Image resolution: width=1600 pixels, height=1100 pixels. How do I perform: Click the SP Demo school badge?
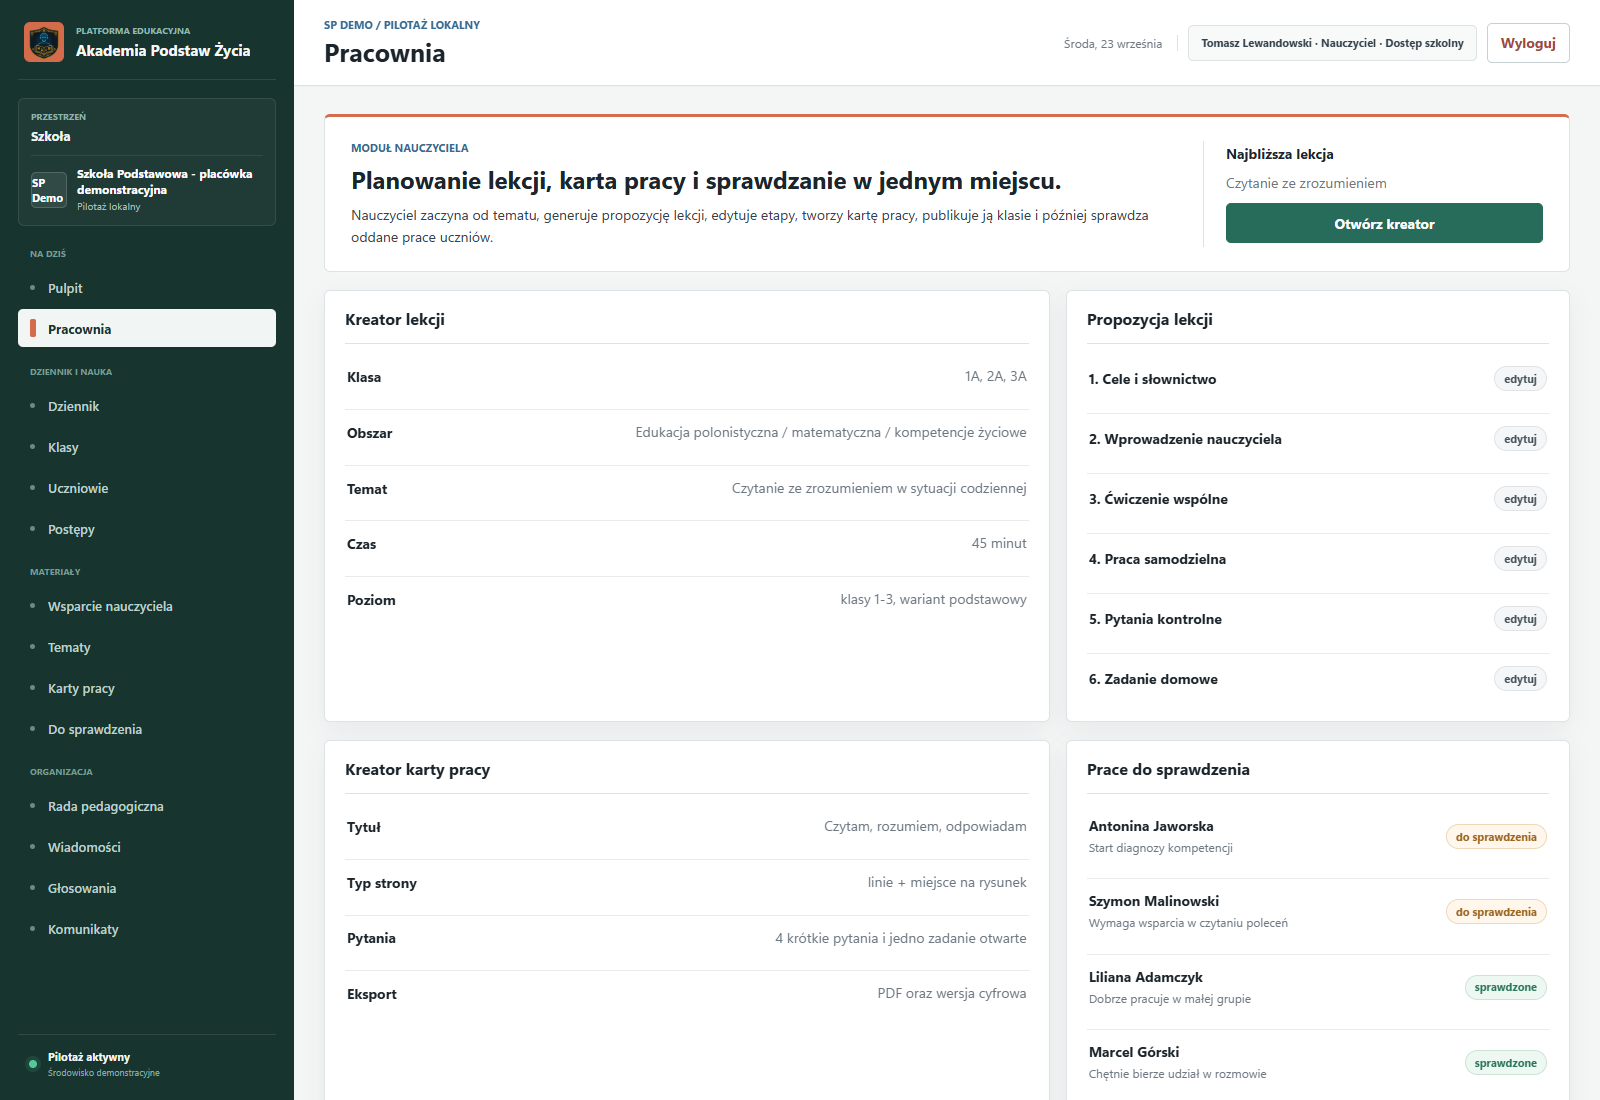click(48, 190)
